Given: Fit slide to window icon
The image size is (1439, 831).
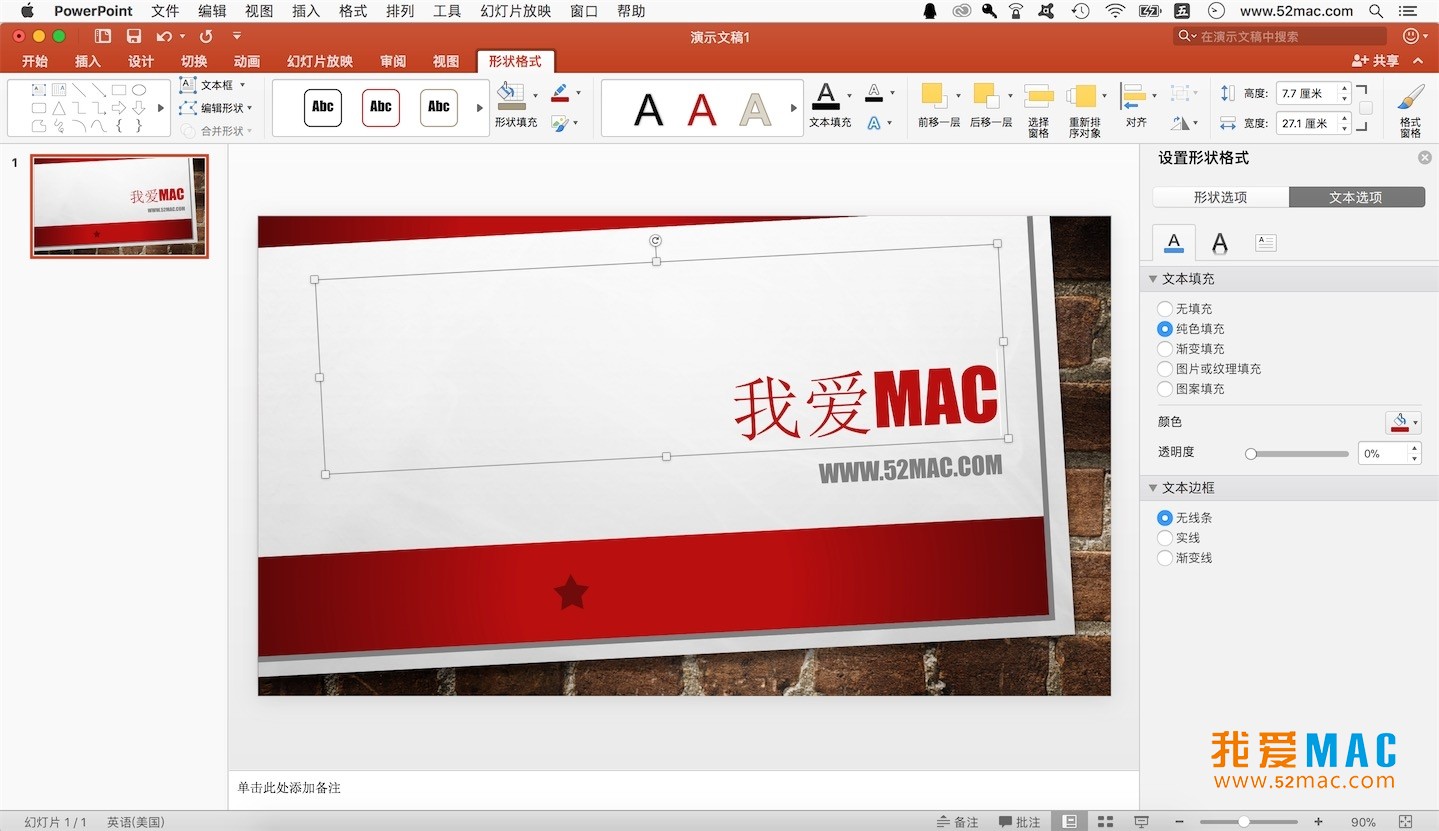Looking at the screenshot, I should pos(1406,822).
